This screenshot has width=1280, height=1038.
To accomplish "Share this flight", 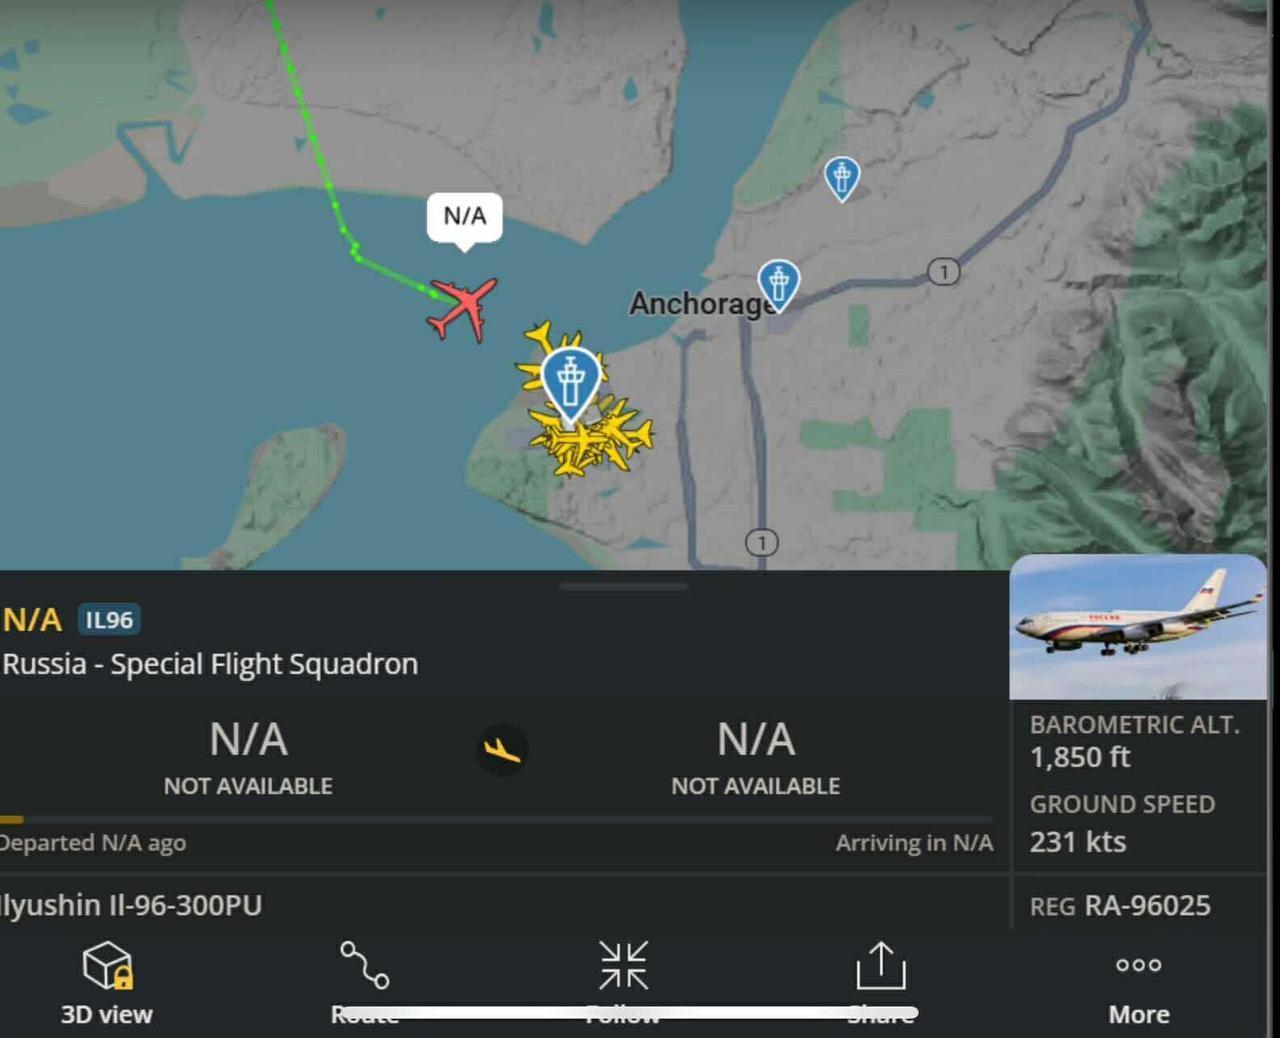I will pos(881,965).
